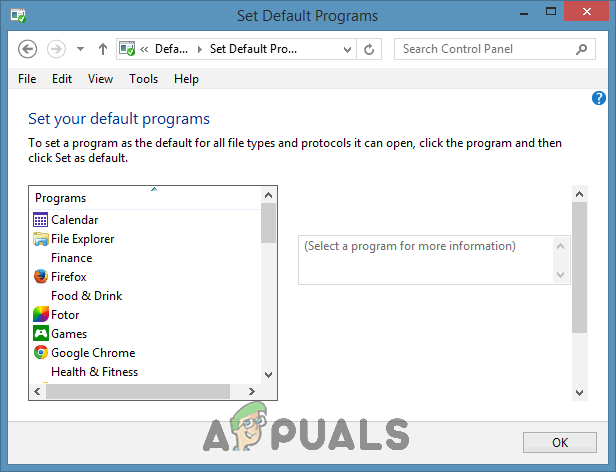Refresh the Control Panel address bar
Image resolution: width=616 pixels, height=472 pixels.
[369, 49]
